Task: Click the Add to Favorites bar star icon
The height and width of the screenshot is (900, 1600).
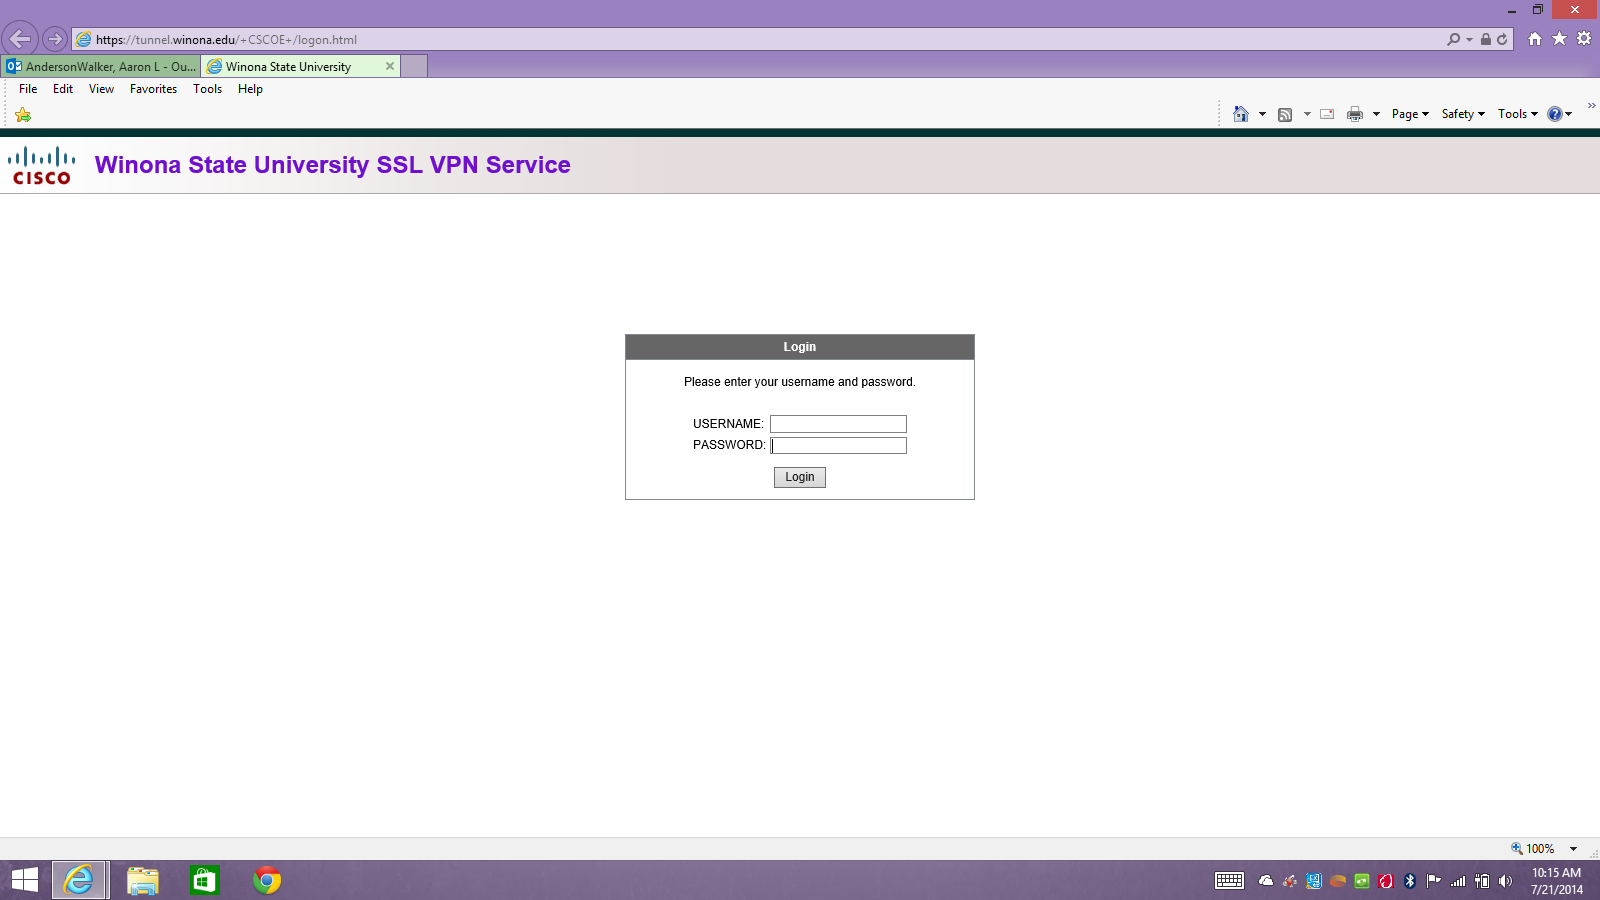Action: [x=23, y=115]
